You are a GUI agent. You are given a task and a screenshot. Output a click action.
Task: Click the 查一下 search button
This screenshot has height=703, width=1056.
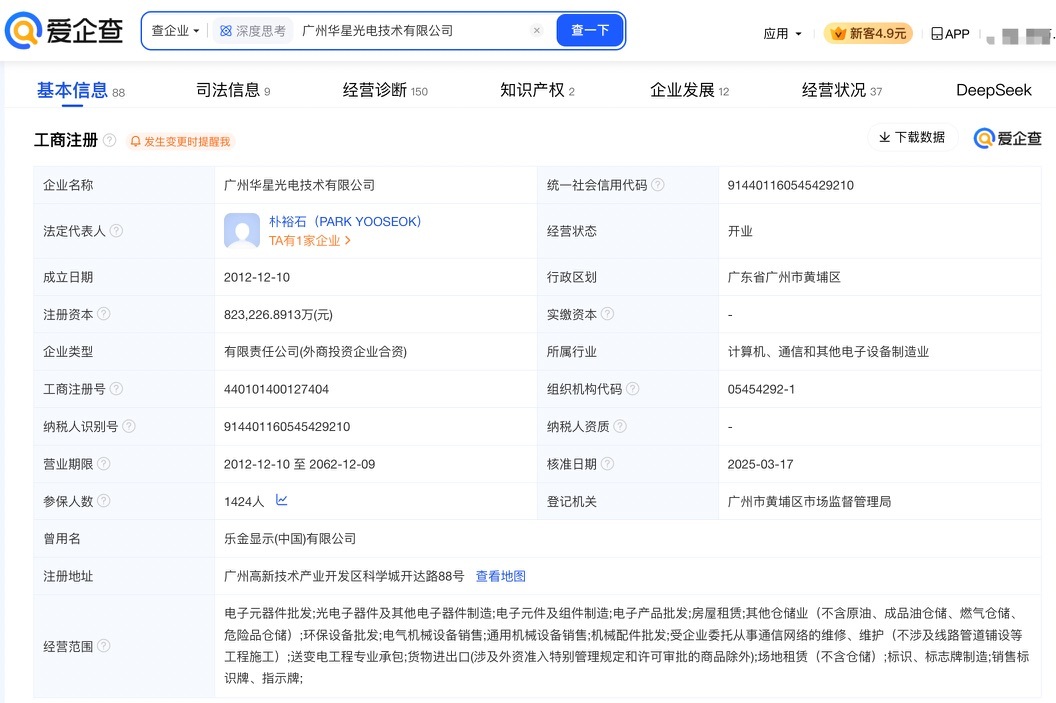point(590,30)
